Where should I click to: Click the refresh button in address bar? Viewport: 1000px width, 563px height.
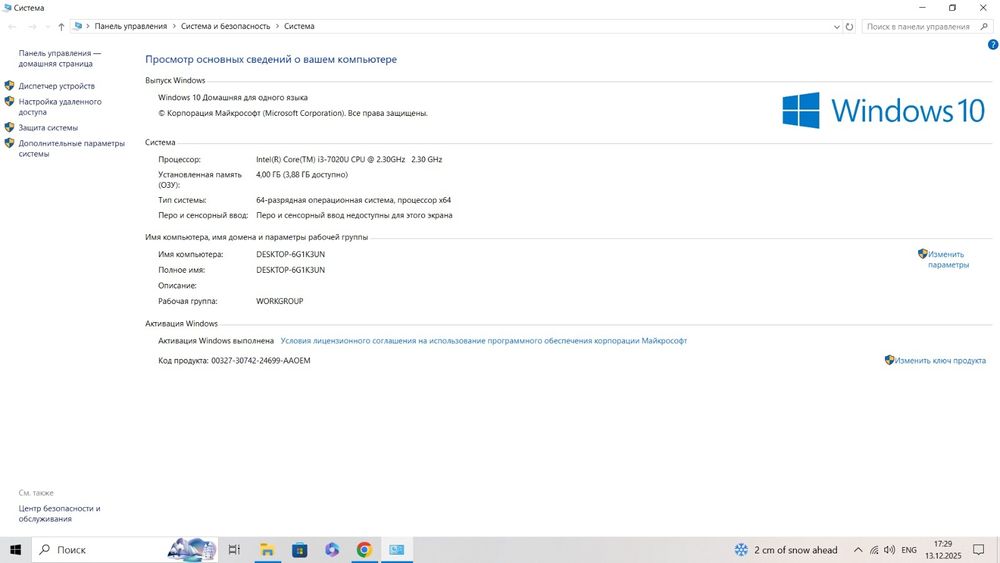coord(849,27)
